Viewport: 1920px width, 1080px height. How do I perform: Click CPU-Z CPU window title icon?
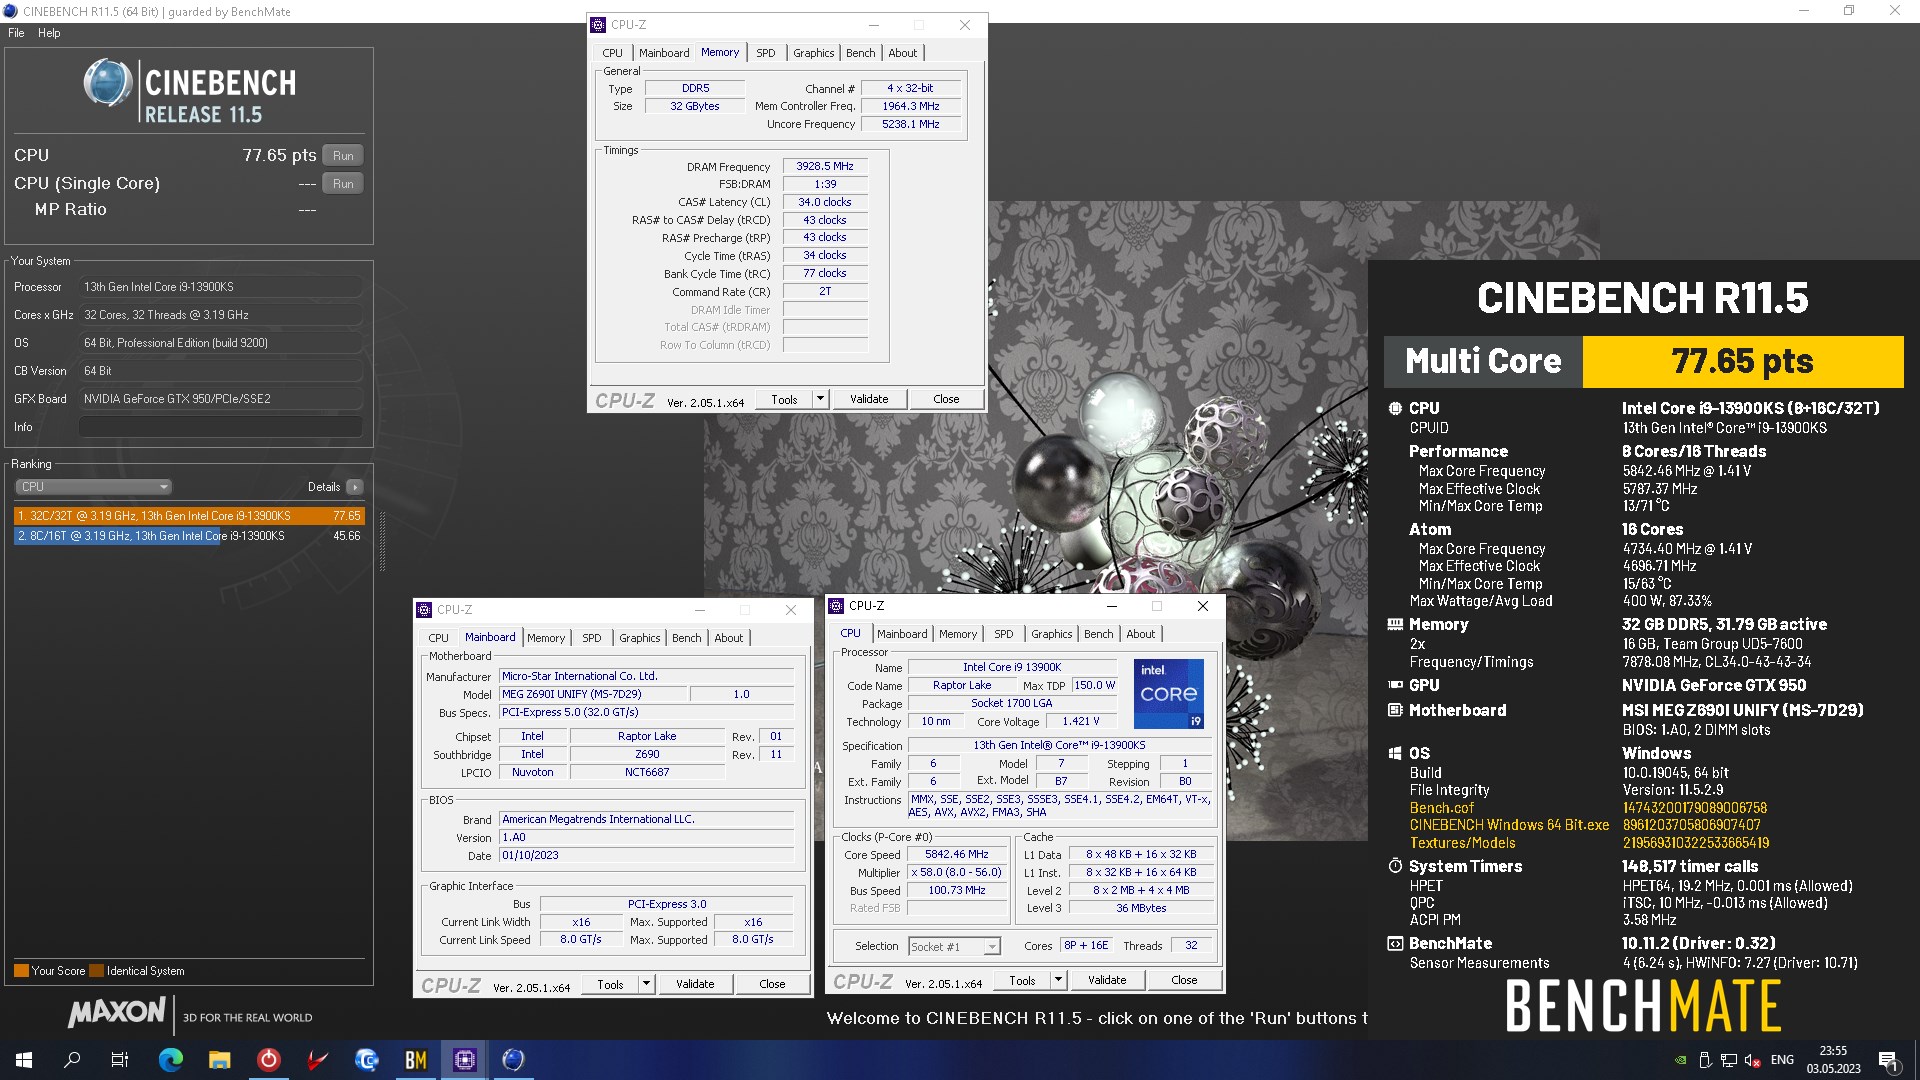836,606
